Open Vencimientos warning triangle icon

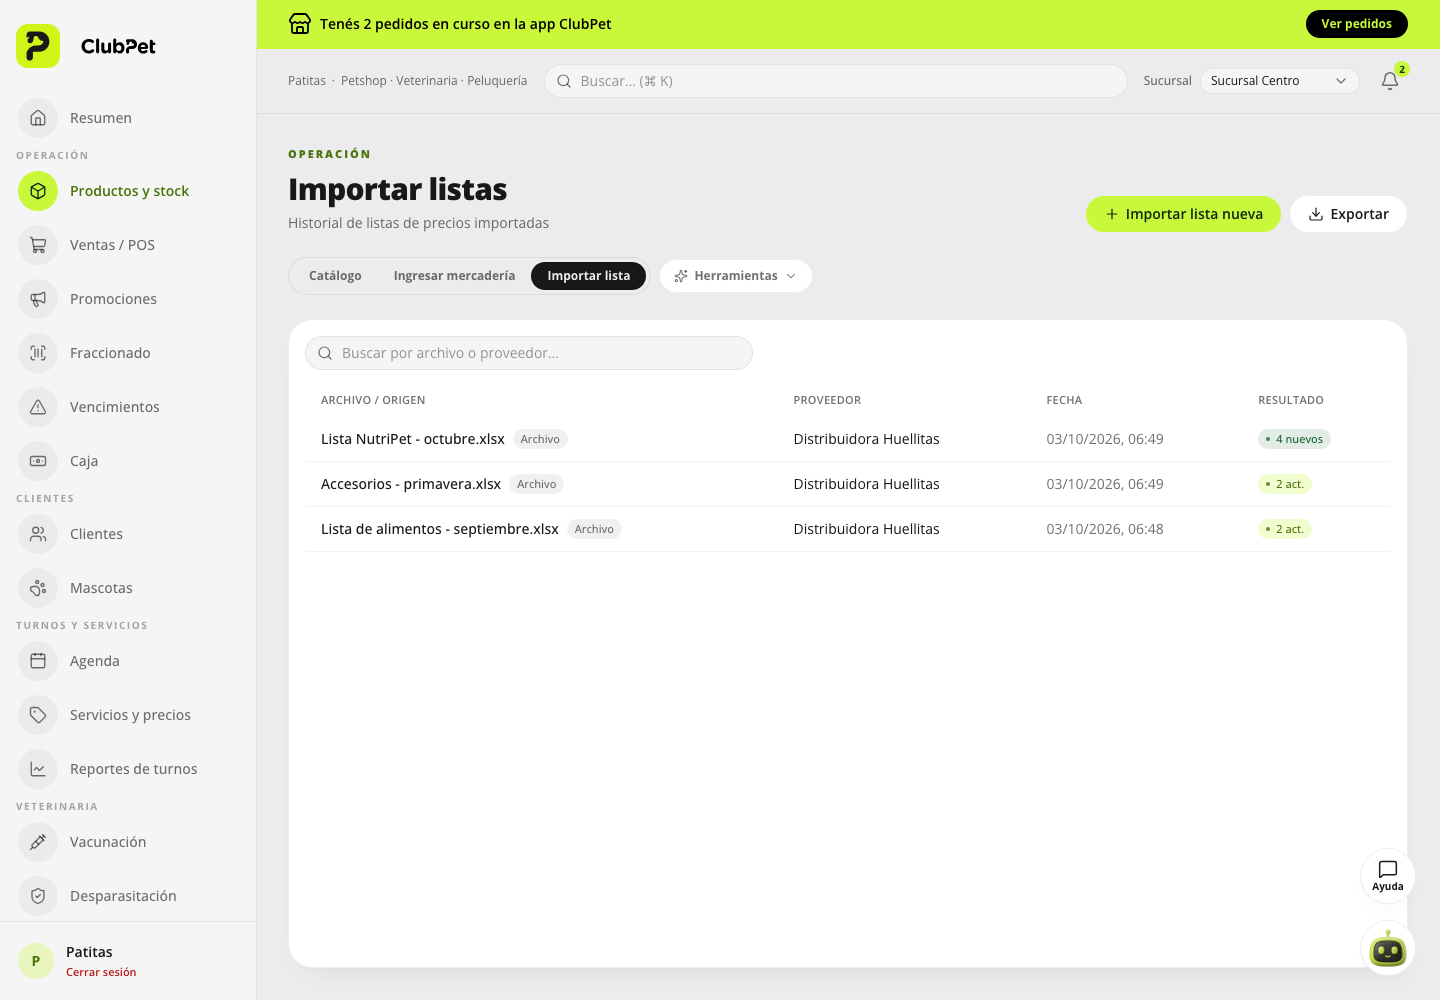[38, 407]
